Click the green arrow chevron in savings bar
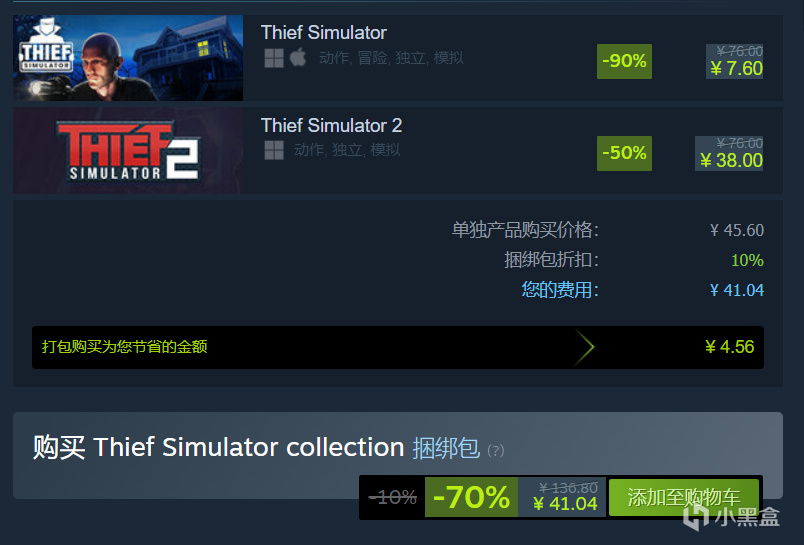Image resolution: width=804 pixels, height=545 pixels. 584,347
